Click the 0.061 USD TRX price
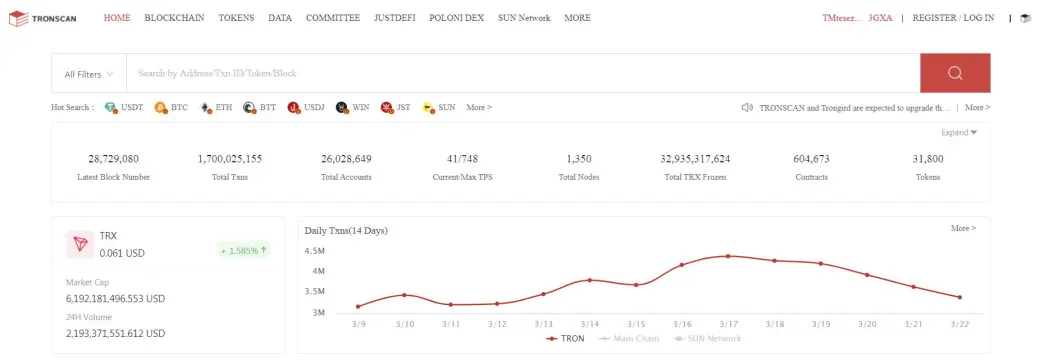 pyautogui.click(x=122, y=254)
